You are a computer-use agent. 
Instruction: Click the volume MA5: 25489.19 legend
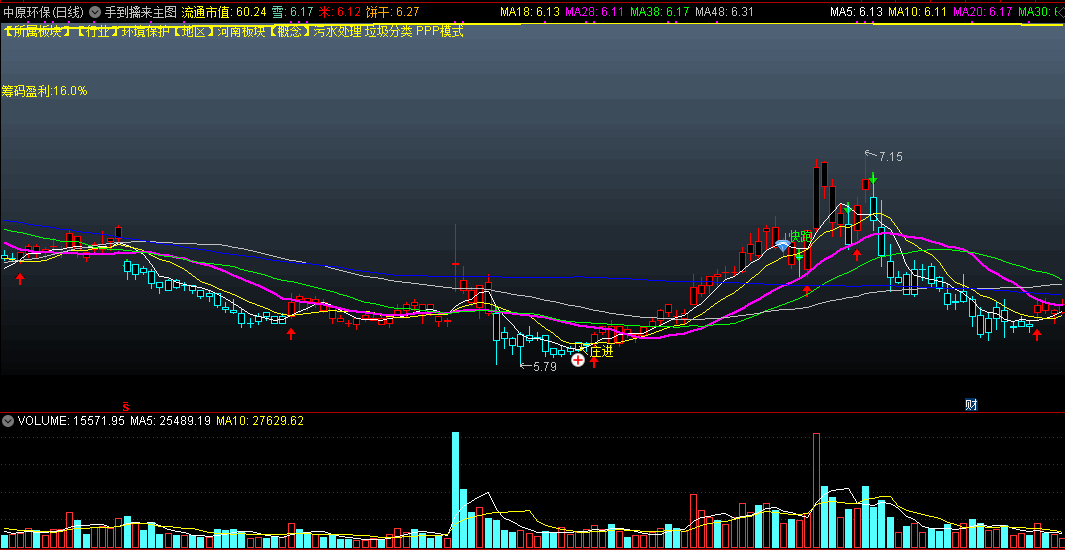tap(170, 421)
